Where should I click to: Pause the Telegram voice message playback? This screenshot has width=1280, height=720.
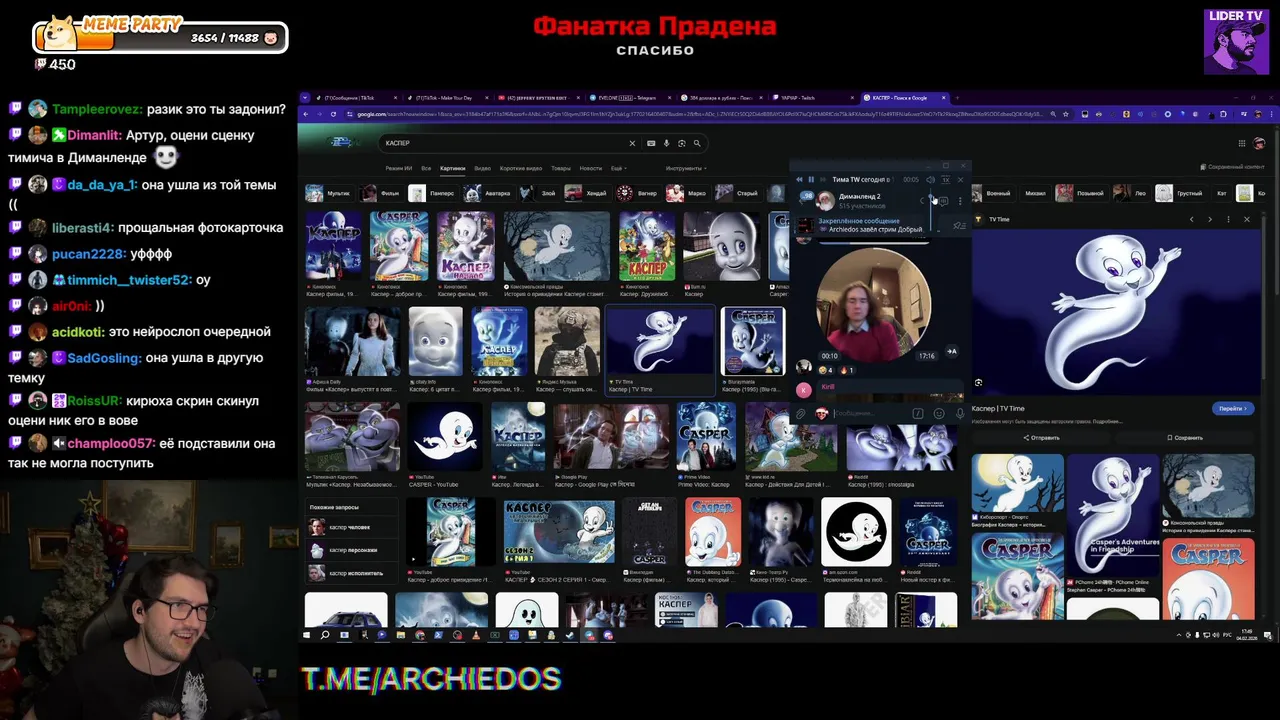coord(811,180)
